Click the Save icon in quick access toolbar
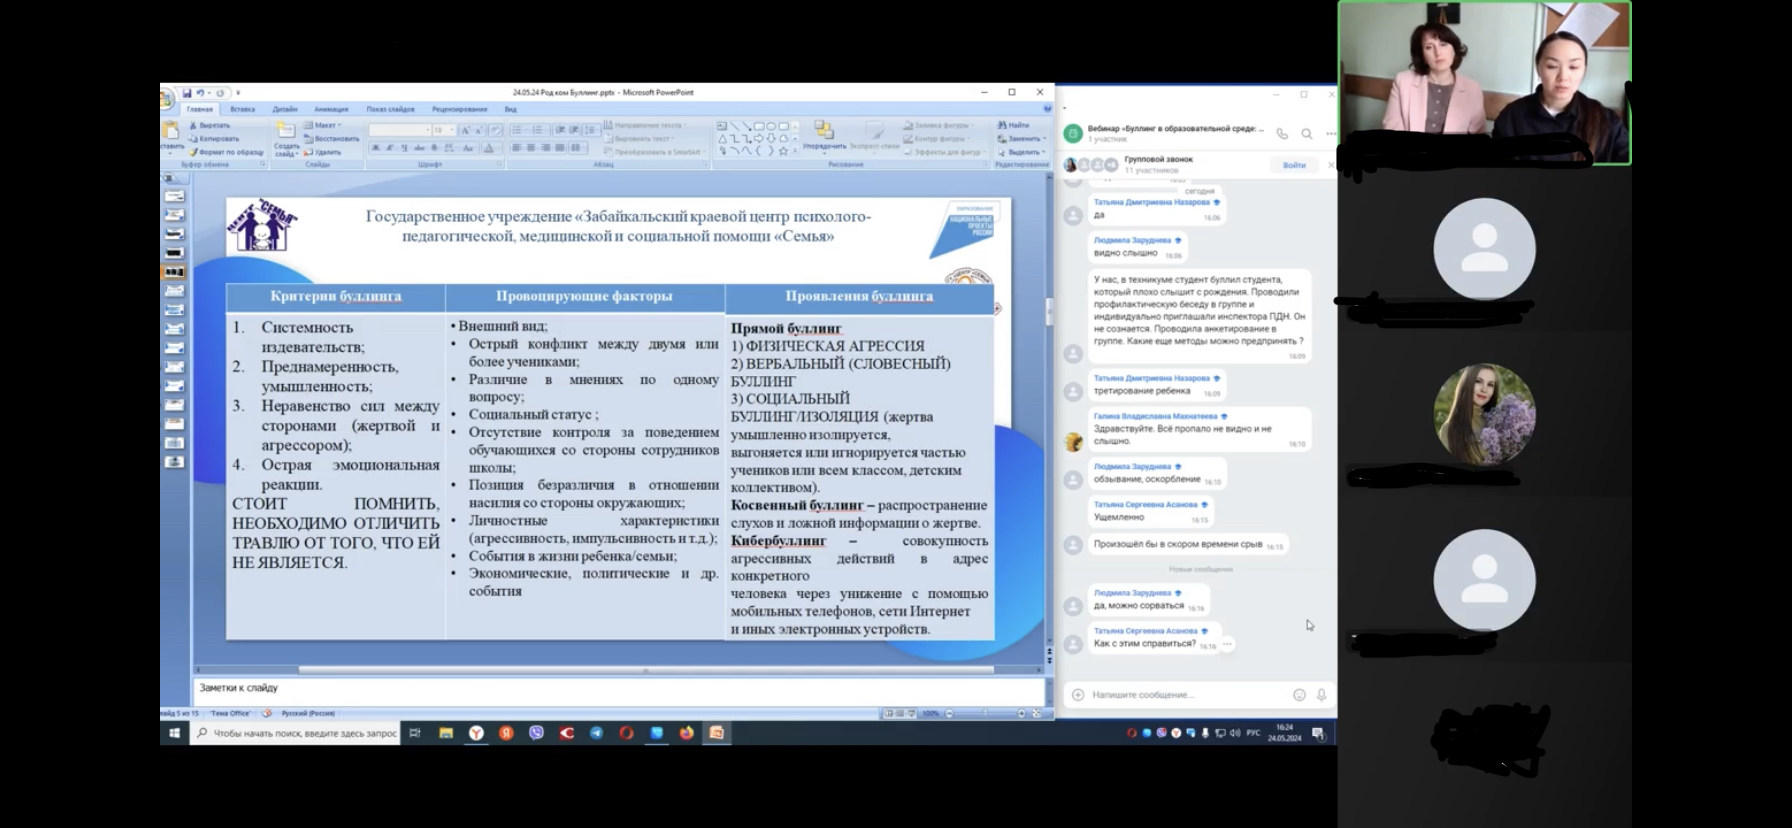Image resolution: width=1792 pixels, height=828 pixels. pos(187,93)
